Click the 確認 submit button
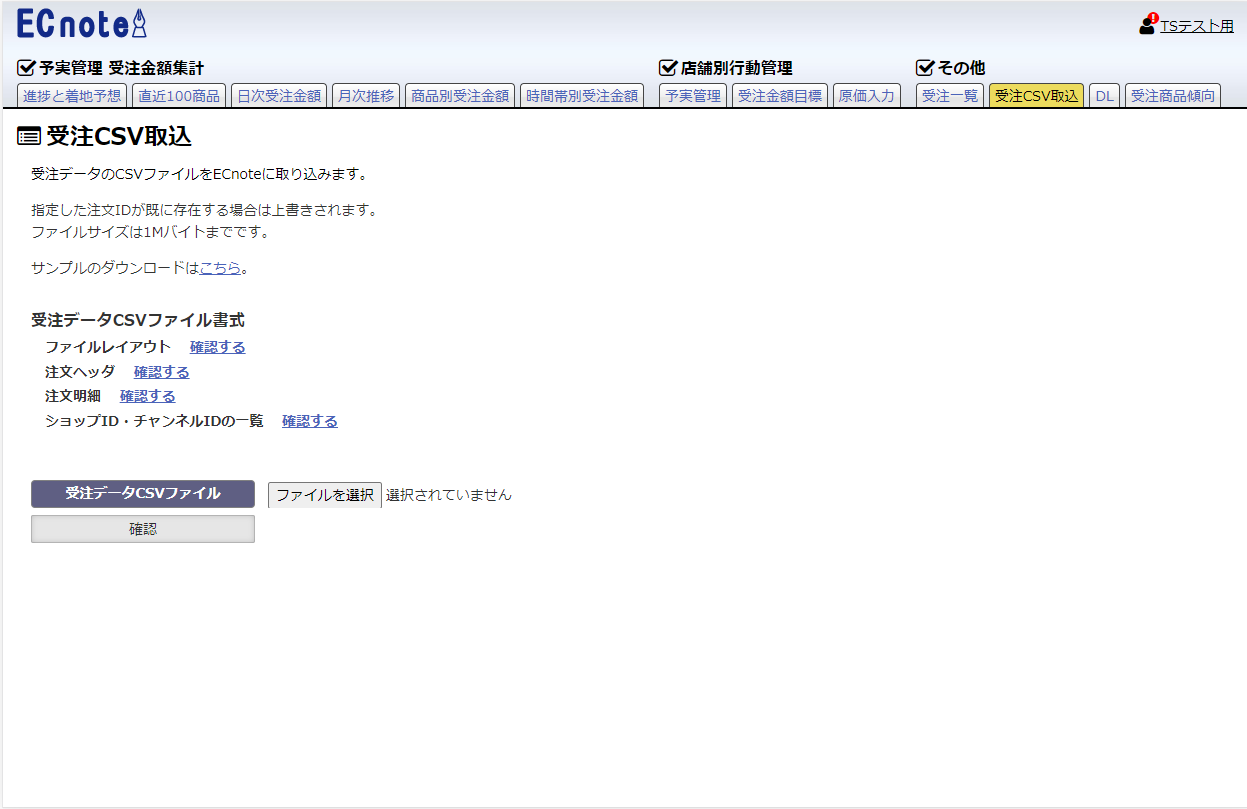This screenshot has width=1247, height=809. [x=143, y=529]
